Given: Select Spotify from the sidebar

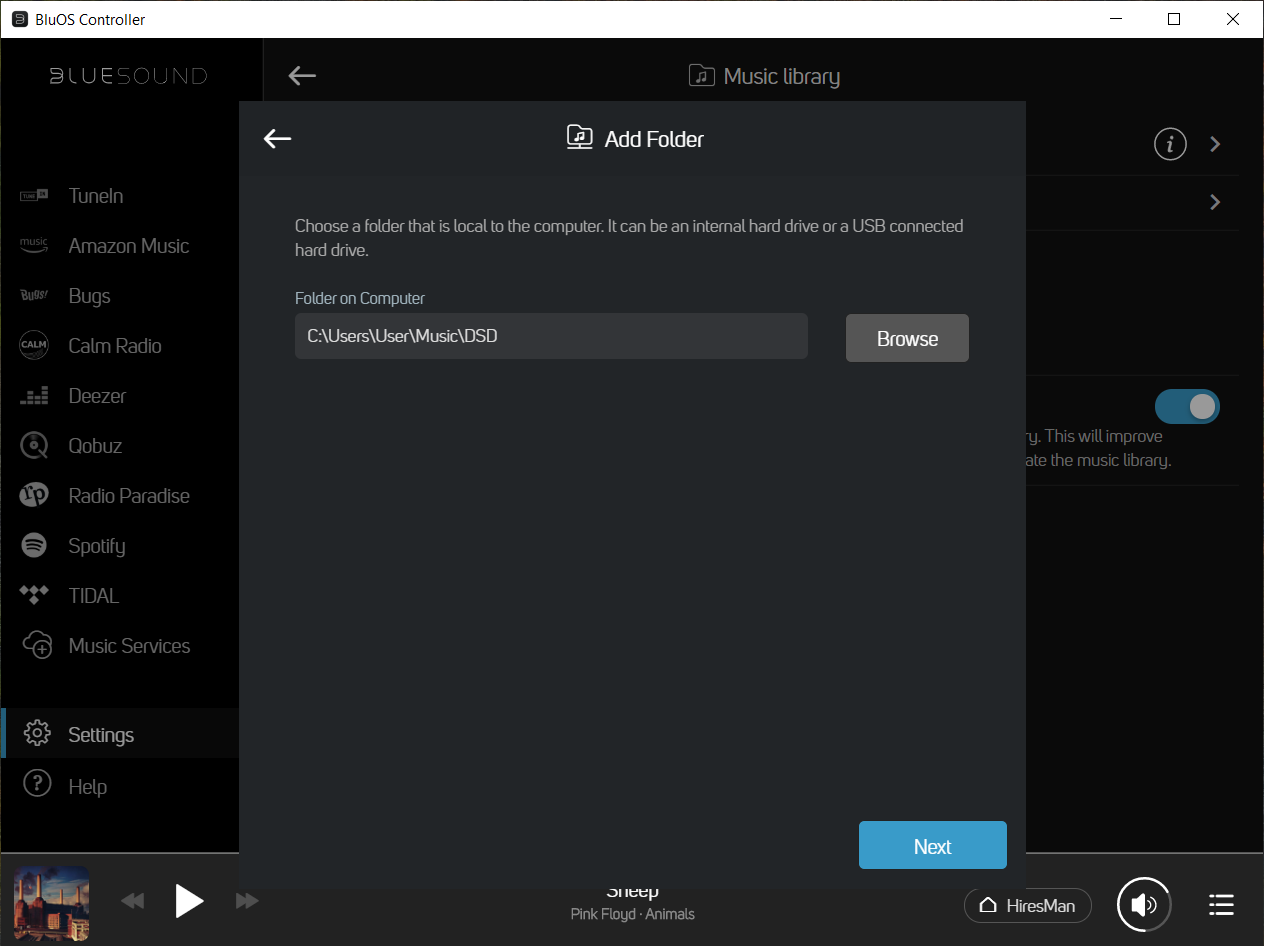Looking at the screenshot, I should point(96,546).
